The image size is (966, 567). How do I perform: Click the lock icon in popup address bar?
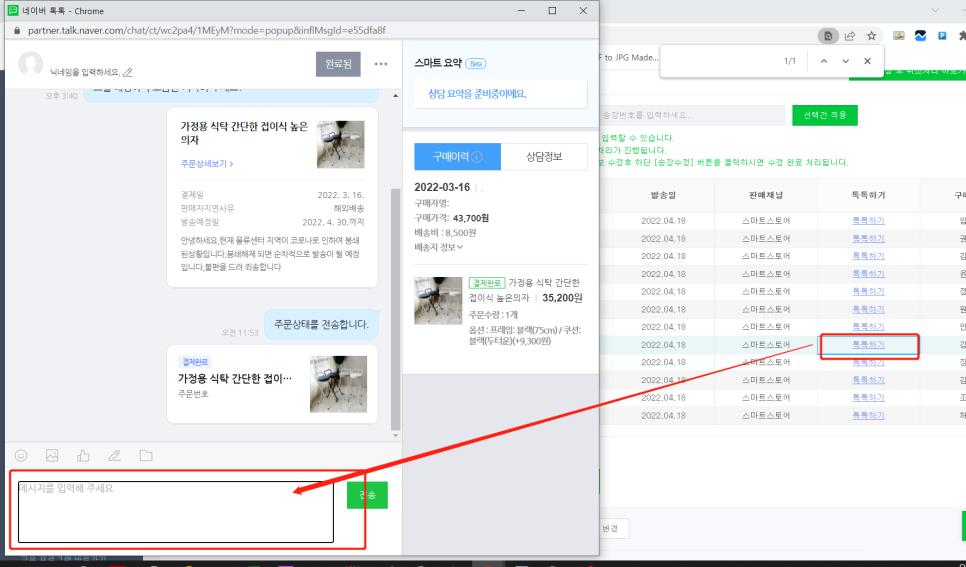click(17, 30)
